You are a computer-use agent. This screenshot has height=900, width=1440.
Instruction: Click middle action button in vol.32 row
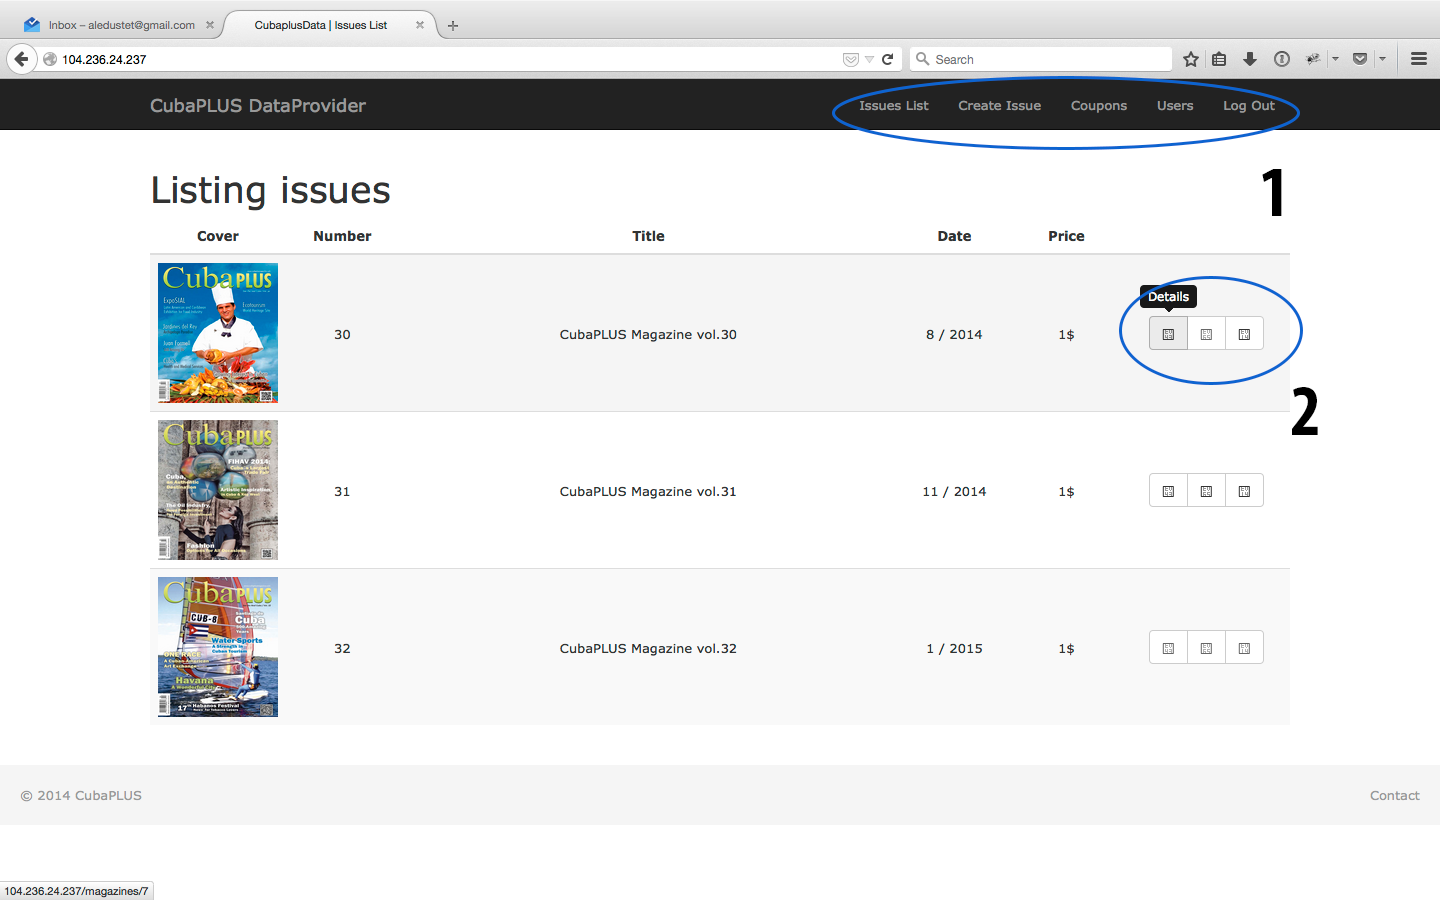tap(1206, 648)
